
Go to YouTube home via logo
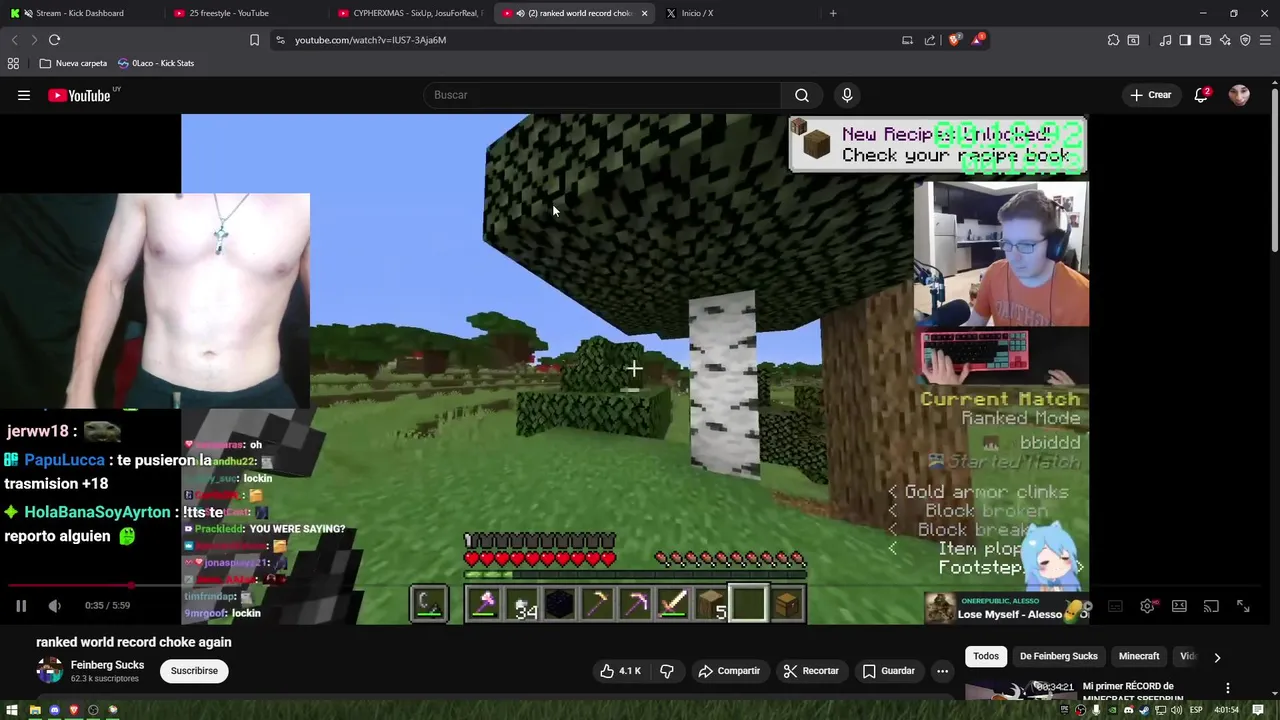pyautogui.click(x=79, y=95)
